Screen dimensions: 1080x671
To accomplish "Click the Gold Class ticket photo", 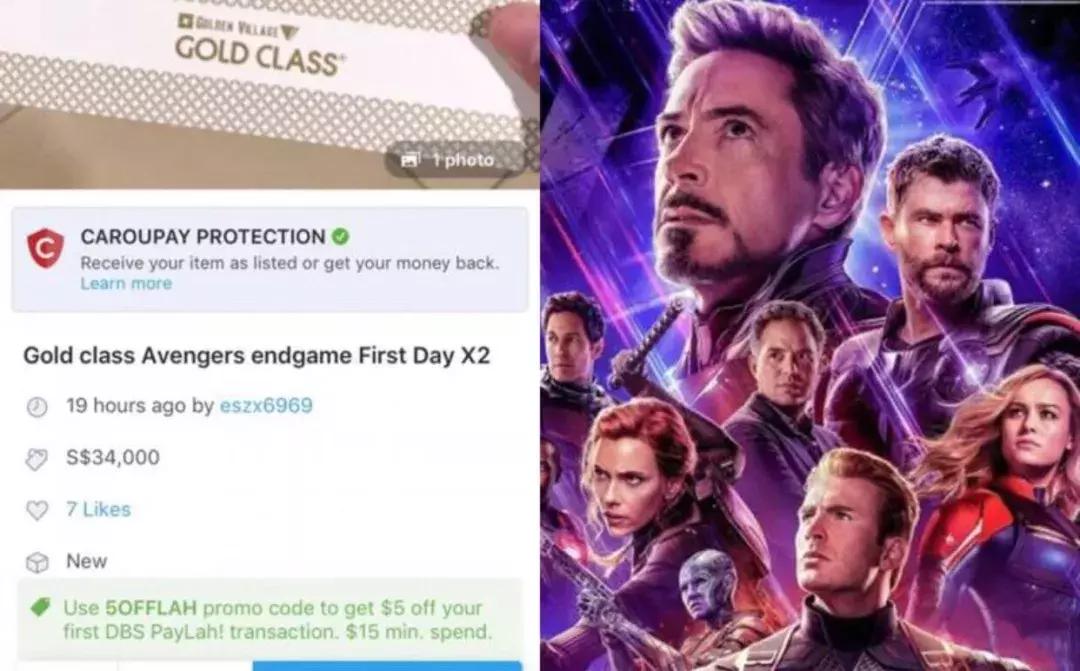I will pyautogui.click(x=269, y=94).
